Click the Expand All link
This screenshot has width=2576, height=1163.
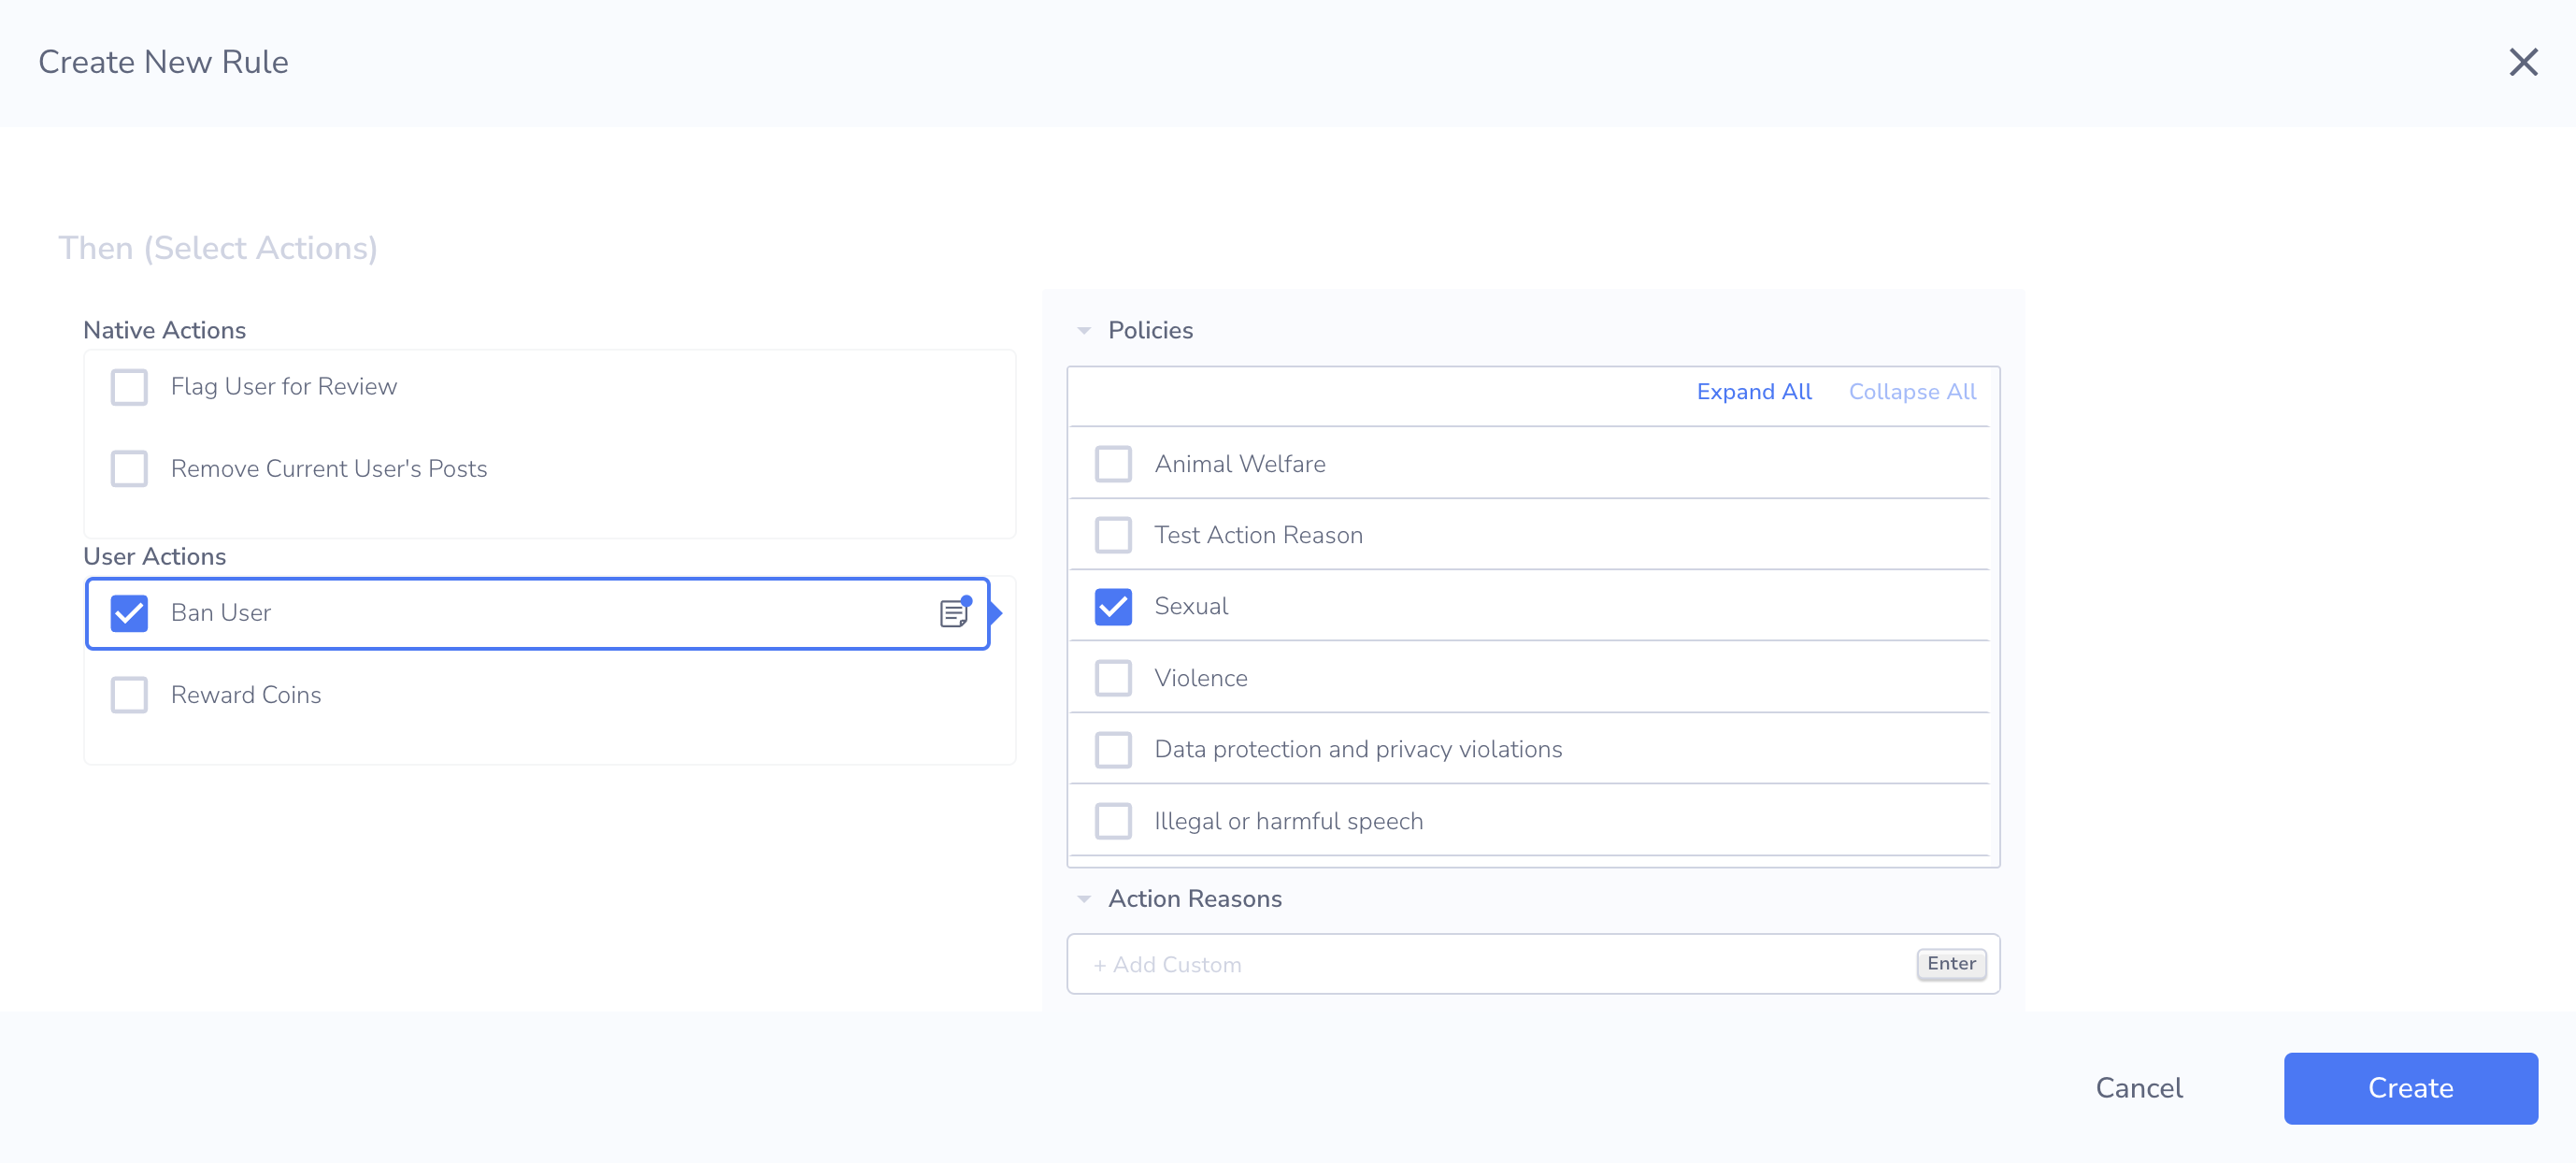[1753, 392]
